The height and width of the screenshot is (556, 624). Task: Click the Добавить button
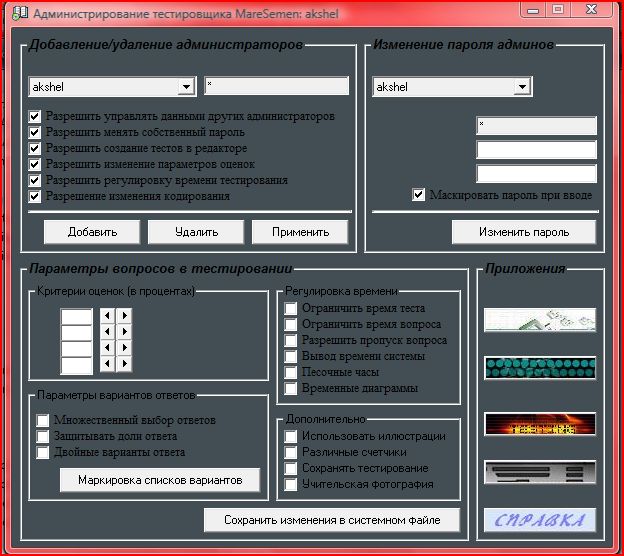(92, 232)
